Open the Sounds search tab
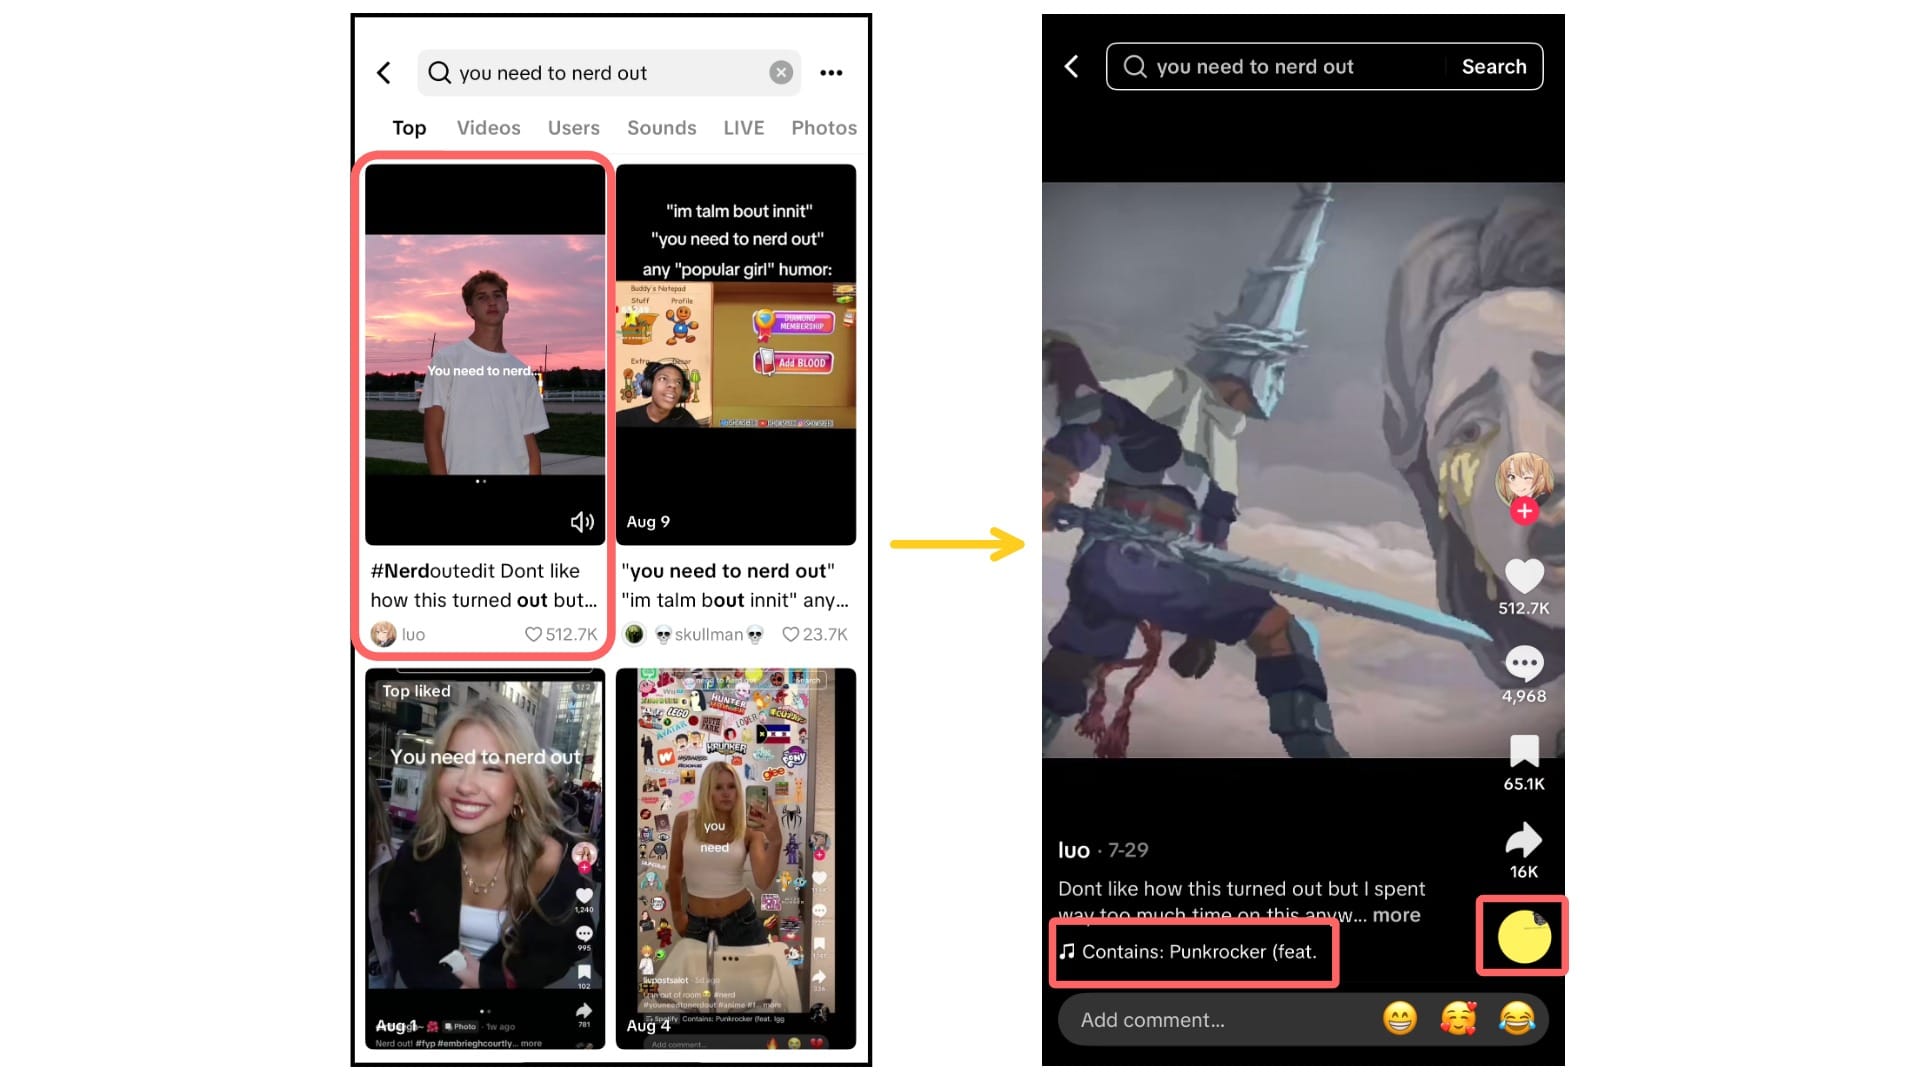Viewport: 1920px width, 1080px height. tap(661, 127)
